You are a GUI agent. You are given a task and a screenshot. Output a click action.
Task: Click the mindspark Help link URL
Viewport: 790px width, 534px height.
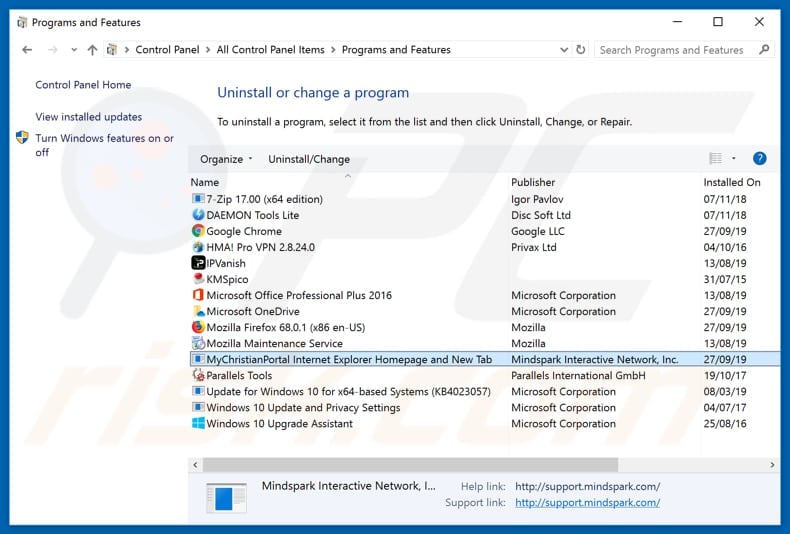587,487
